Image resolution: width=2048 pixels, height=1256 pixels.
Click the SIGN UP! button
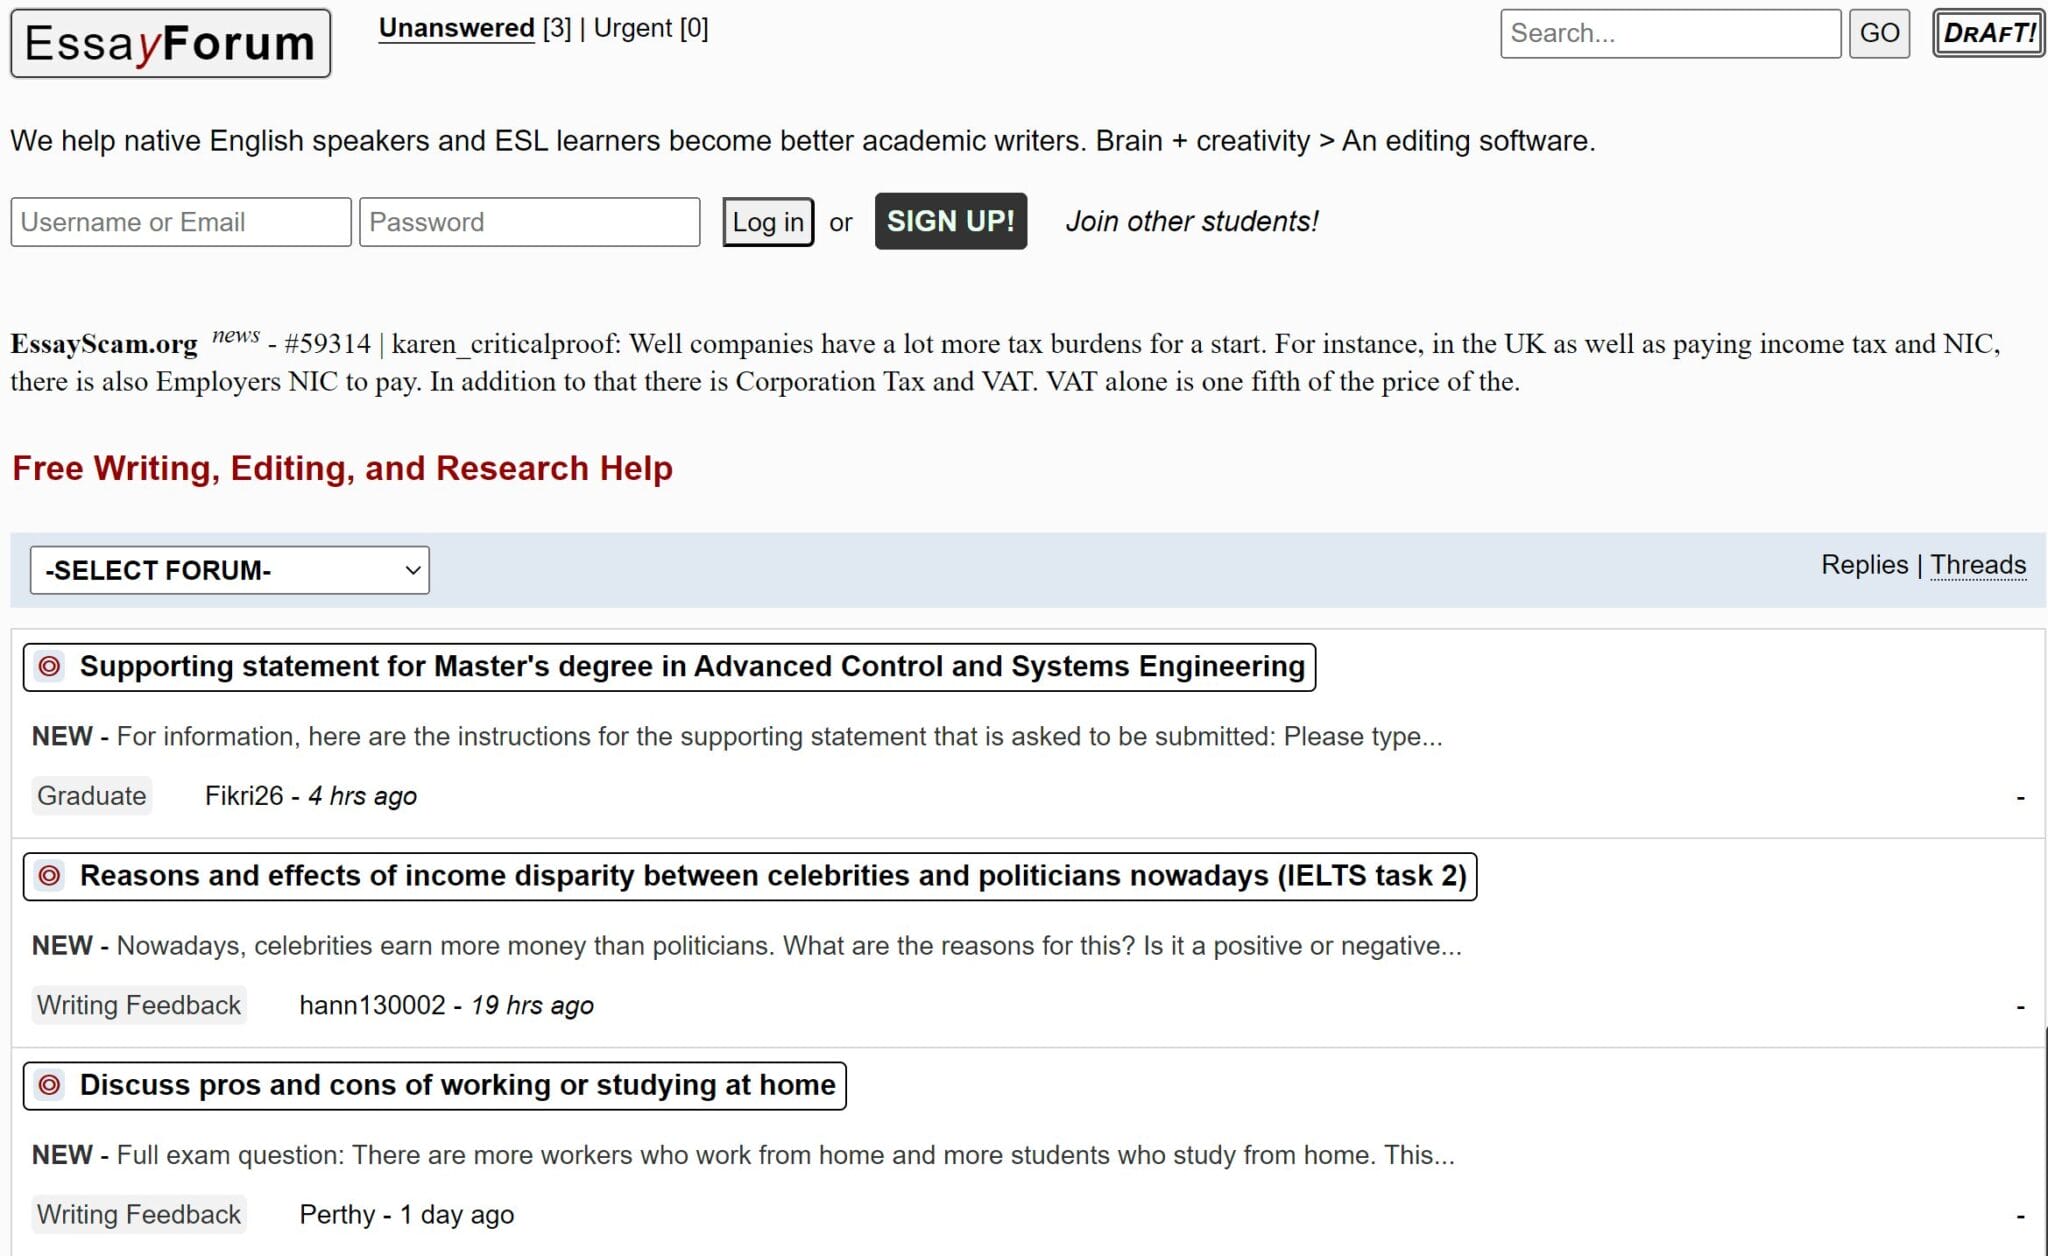[x=950, y=221]
